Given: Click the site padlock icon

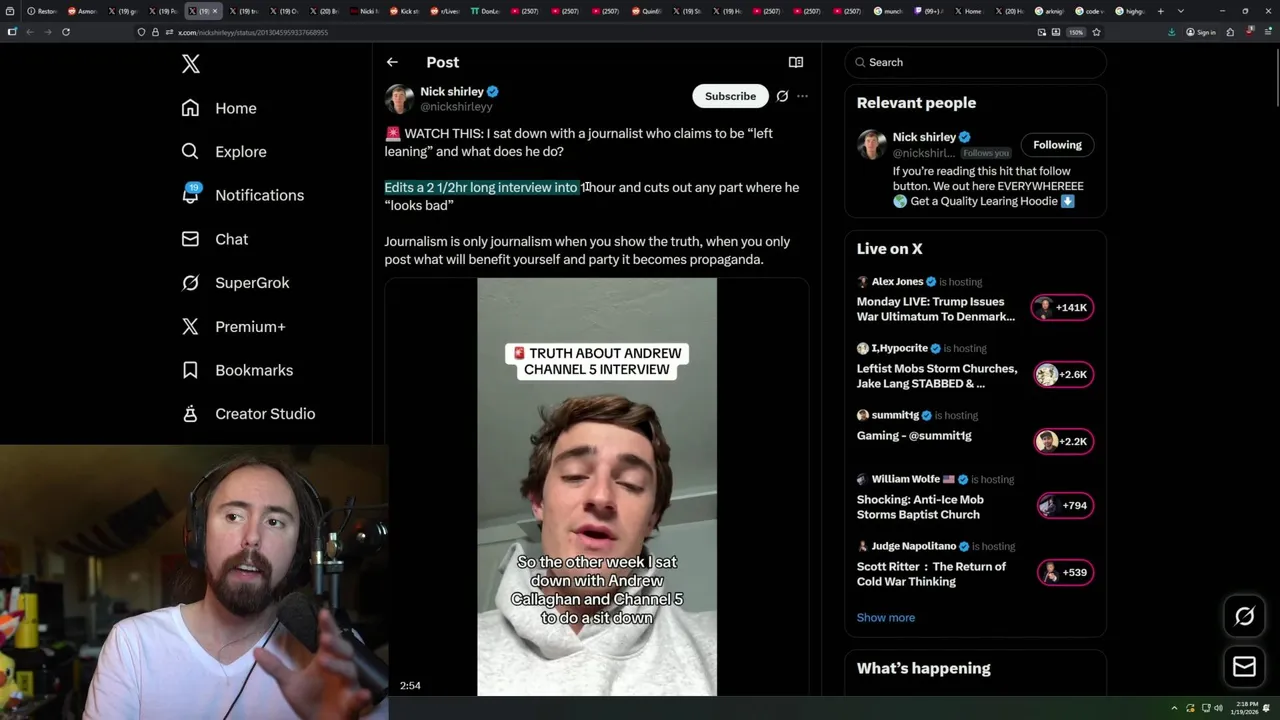Looking at the screenshot, I should pos(154,32).
